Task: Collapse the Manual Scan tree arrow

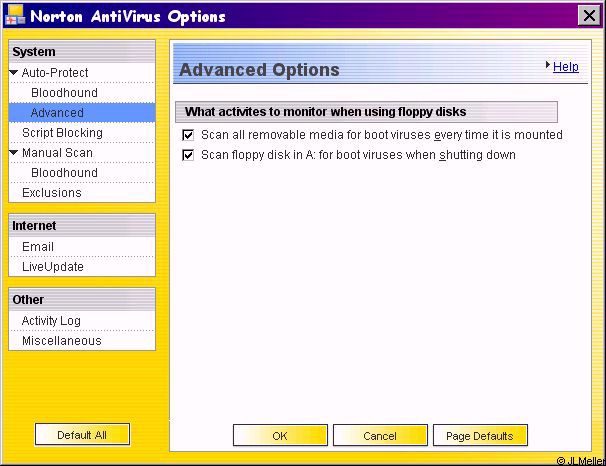Action: (x=14, y=153)
